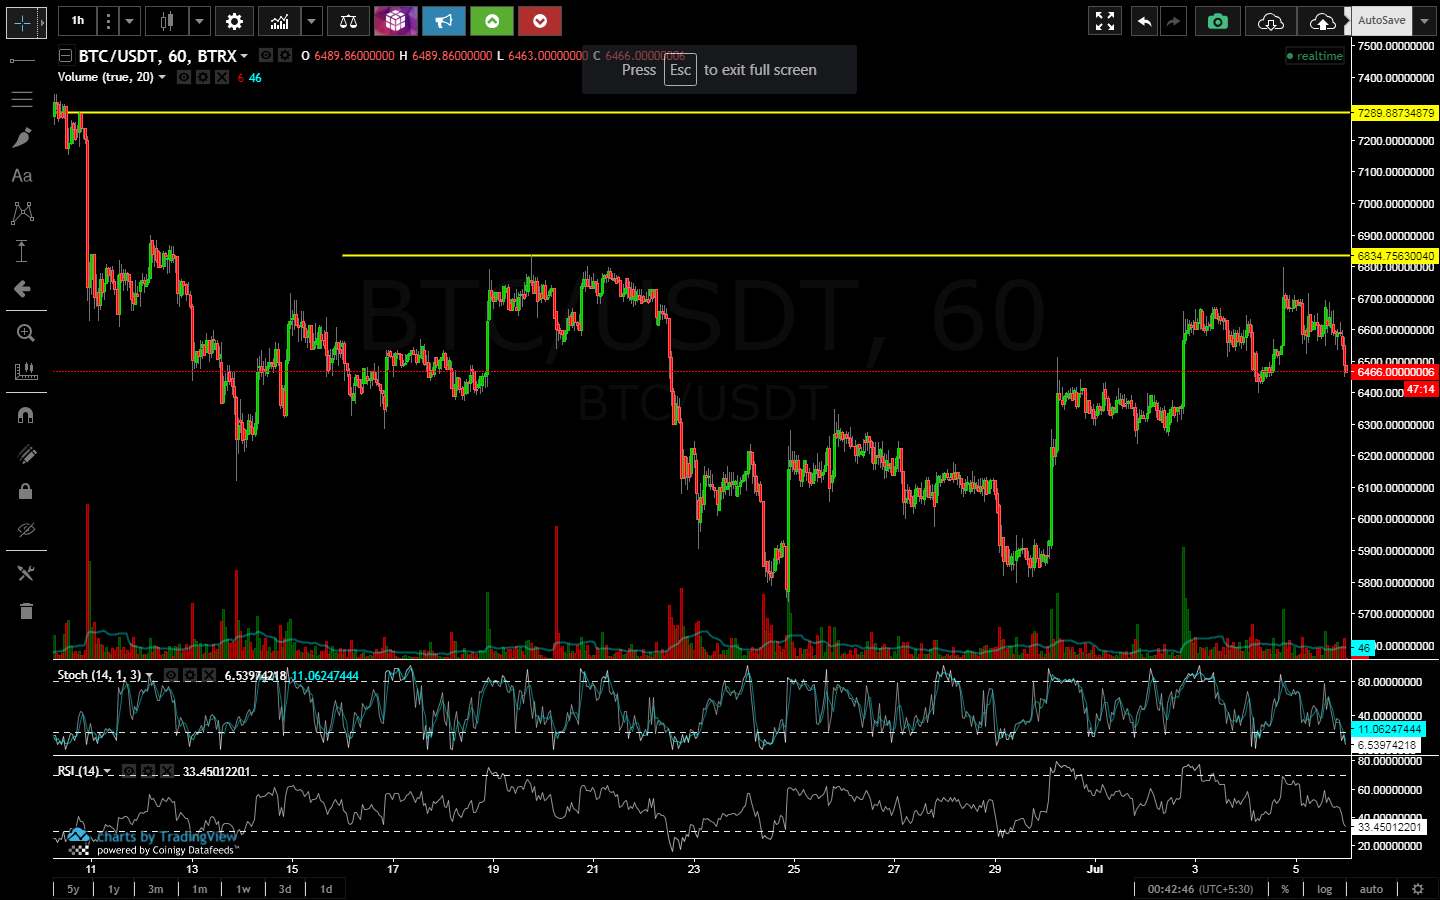Click the realtime status indicator

point(1315,56)
